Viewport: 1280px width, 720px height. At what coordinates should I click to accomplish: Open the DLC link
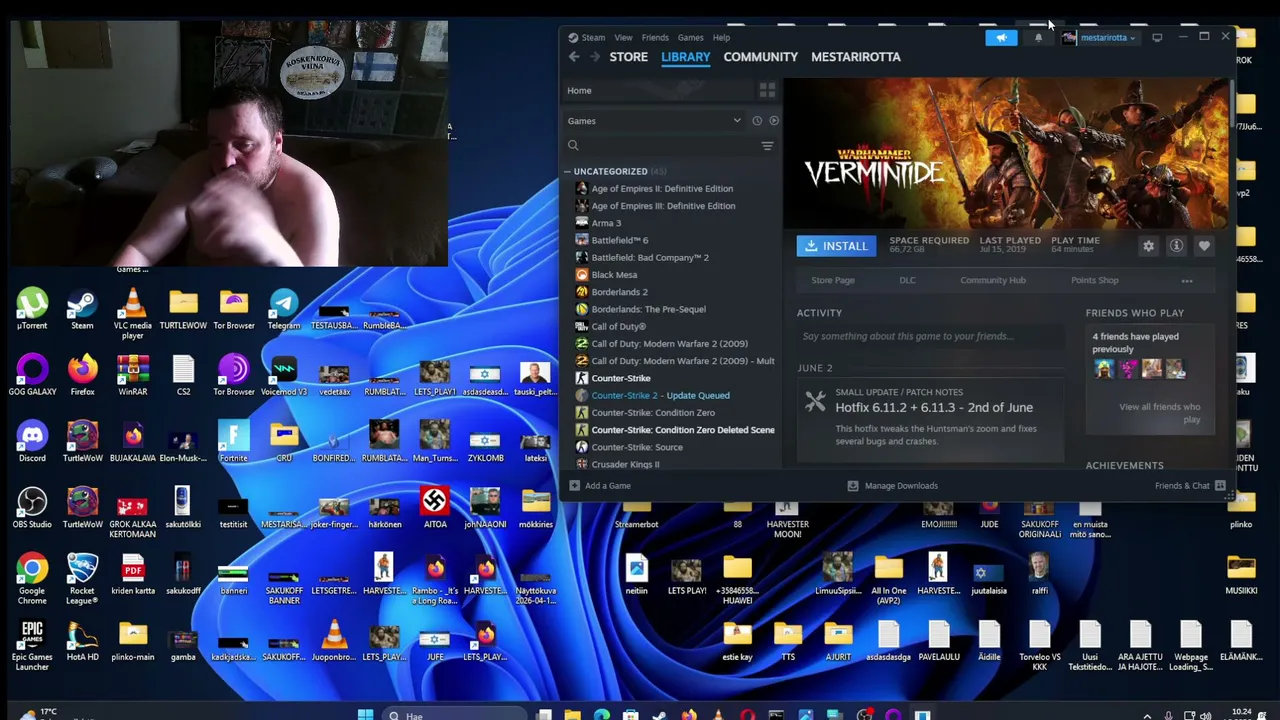click(x=907, y=281)
